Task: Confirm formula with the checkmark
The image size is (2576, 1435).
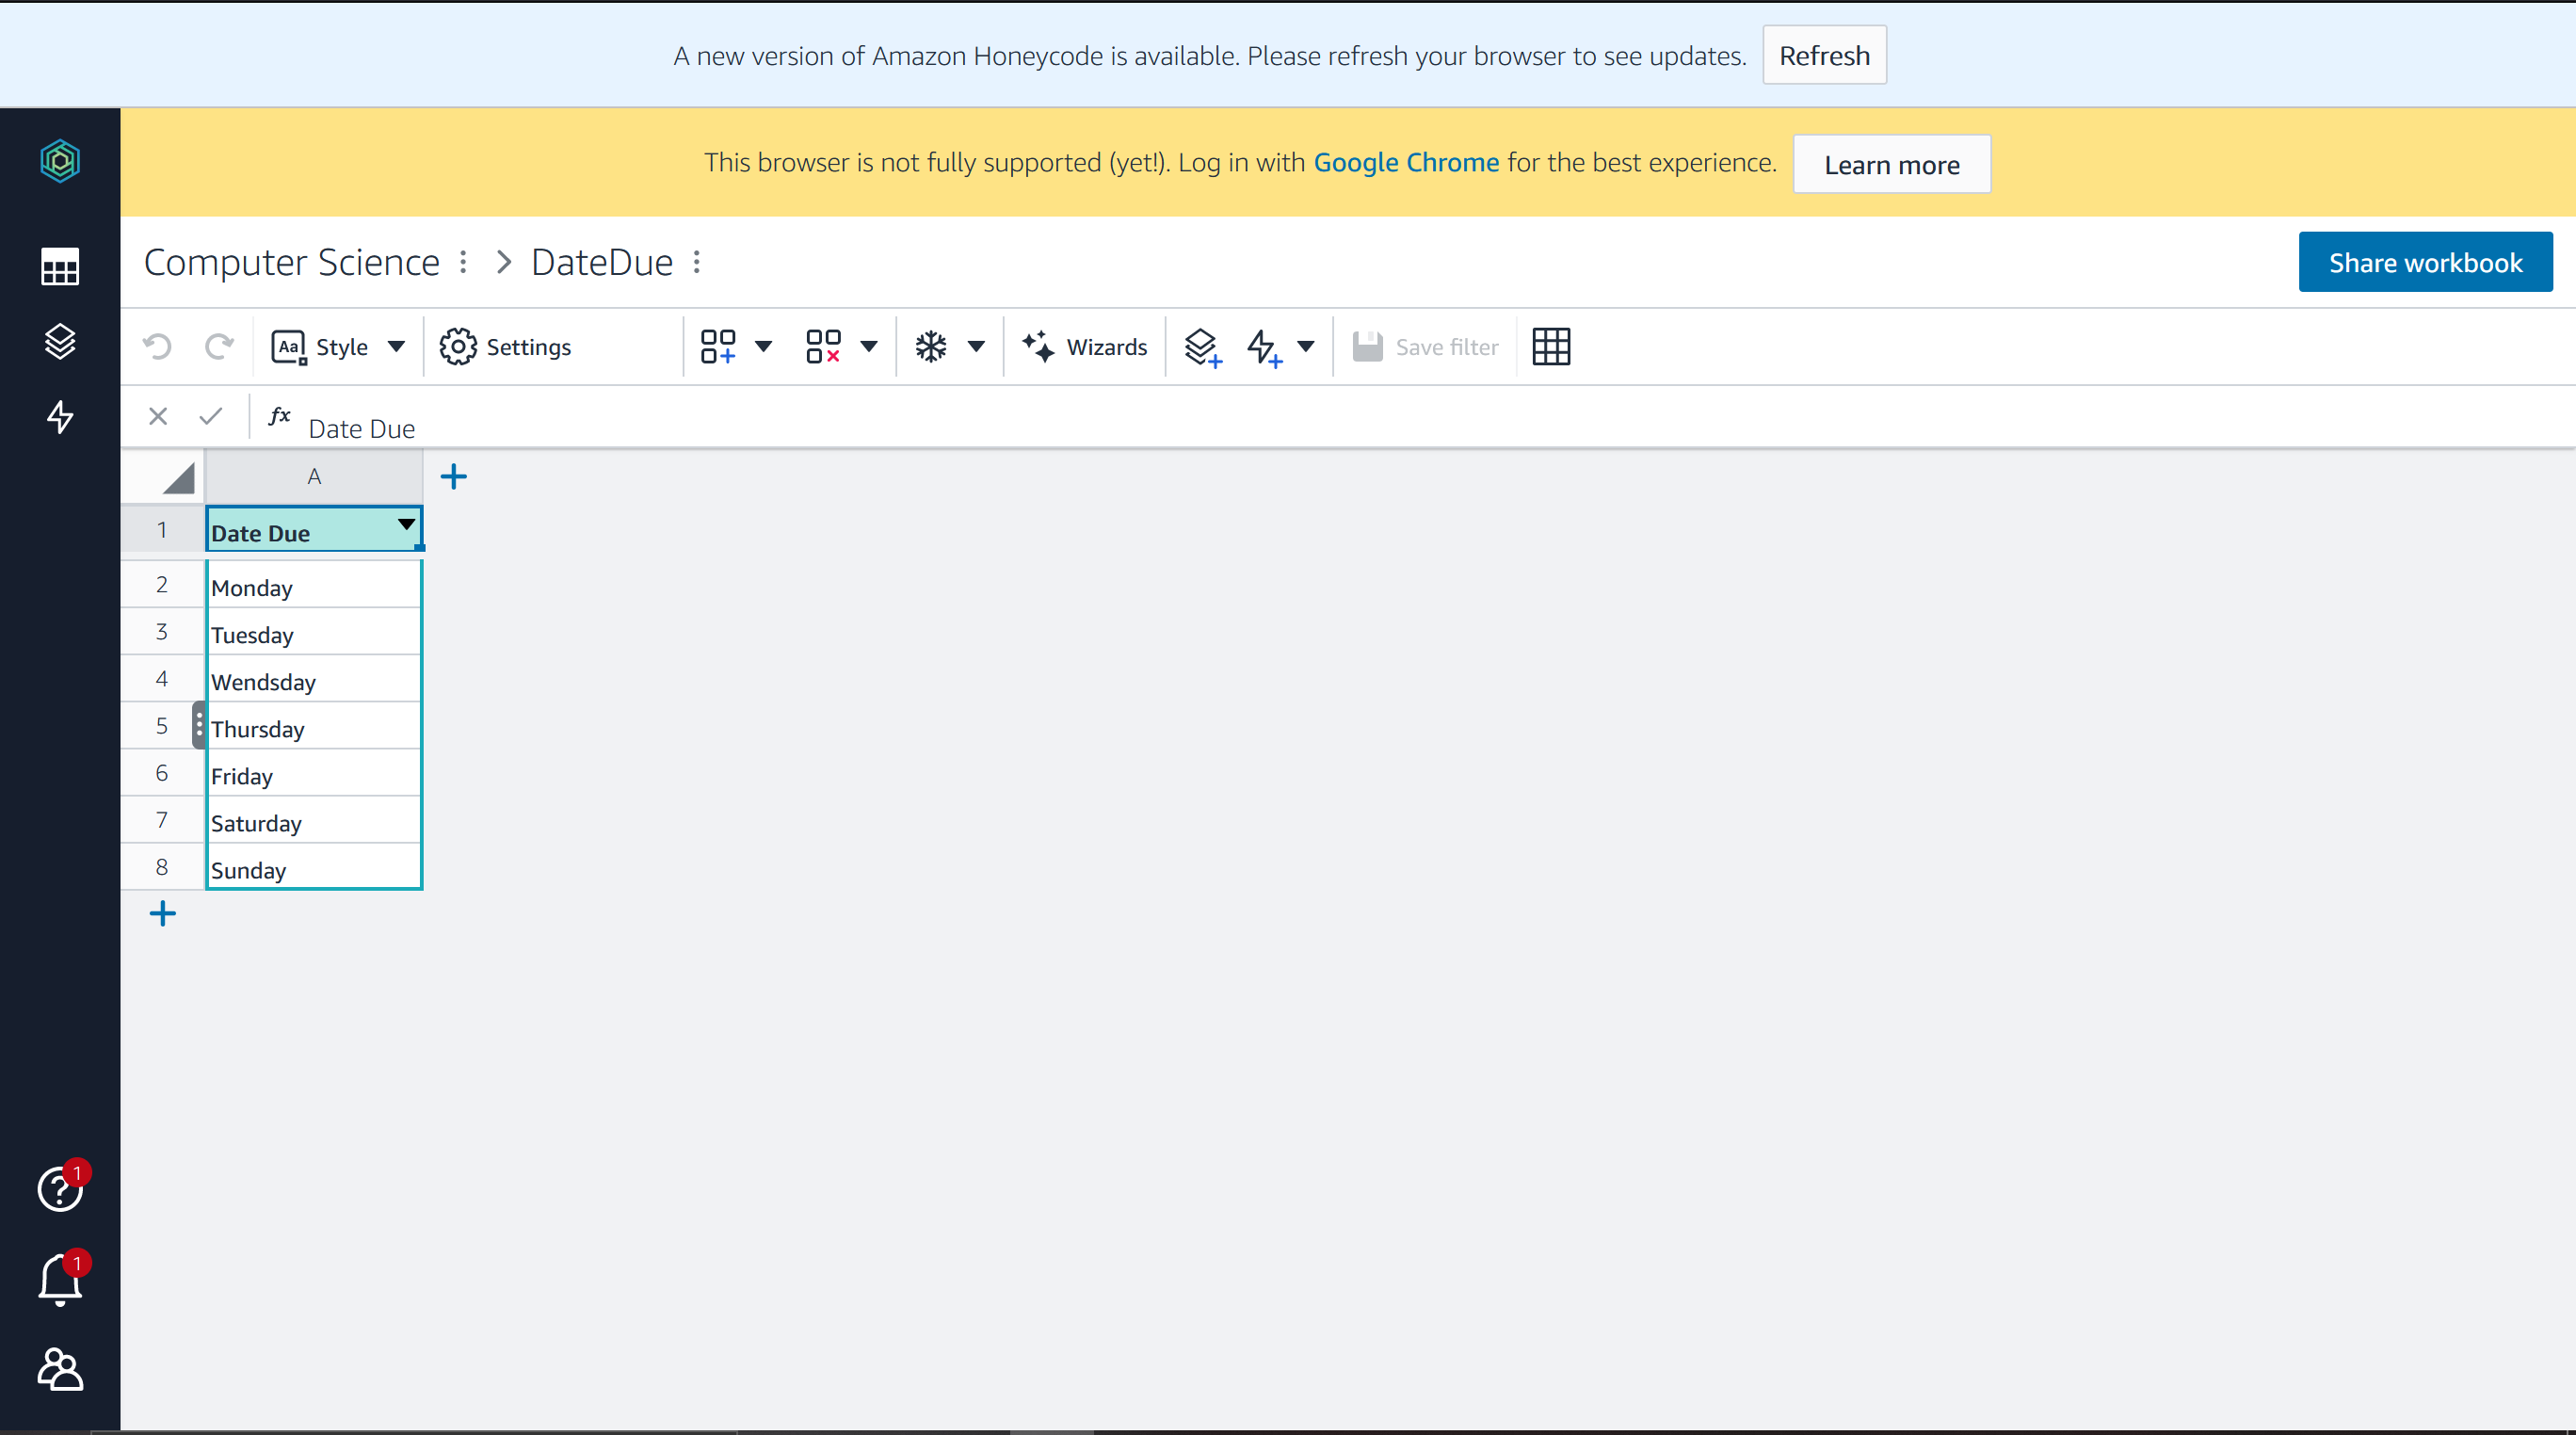Action: 210,416
